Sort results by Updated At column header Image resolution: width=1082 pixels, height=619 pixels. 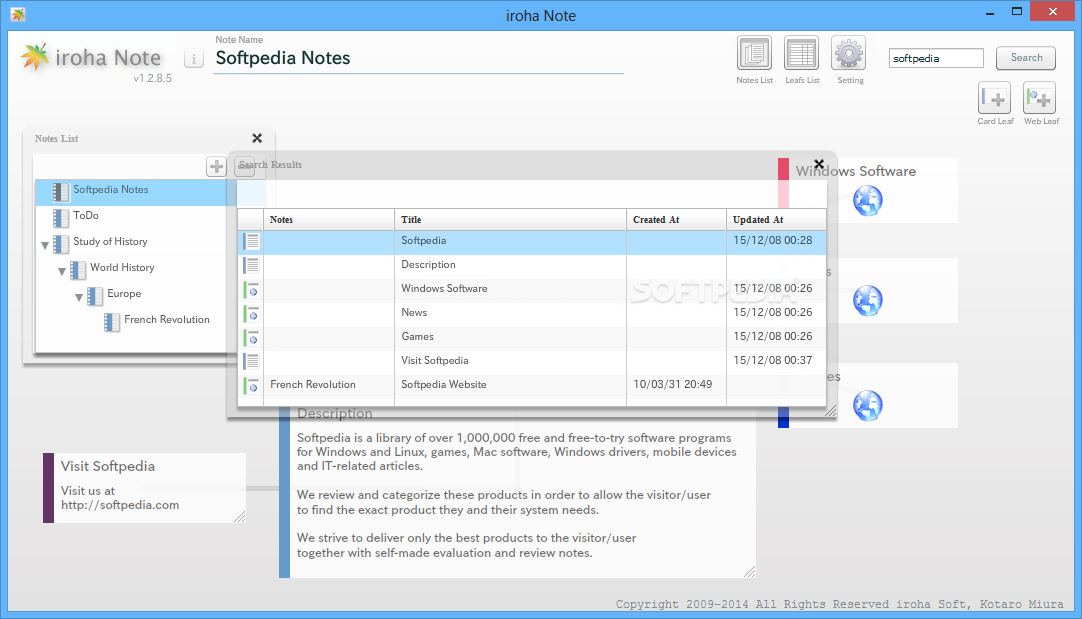click(x=776, y=219)
